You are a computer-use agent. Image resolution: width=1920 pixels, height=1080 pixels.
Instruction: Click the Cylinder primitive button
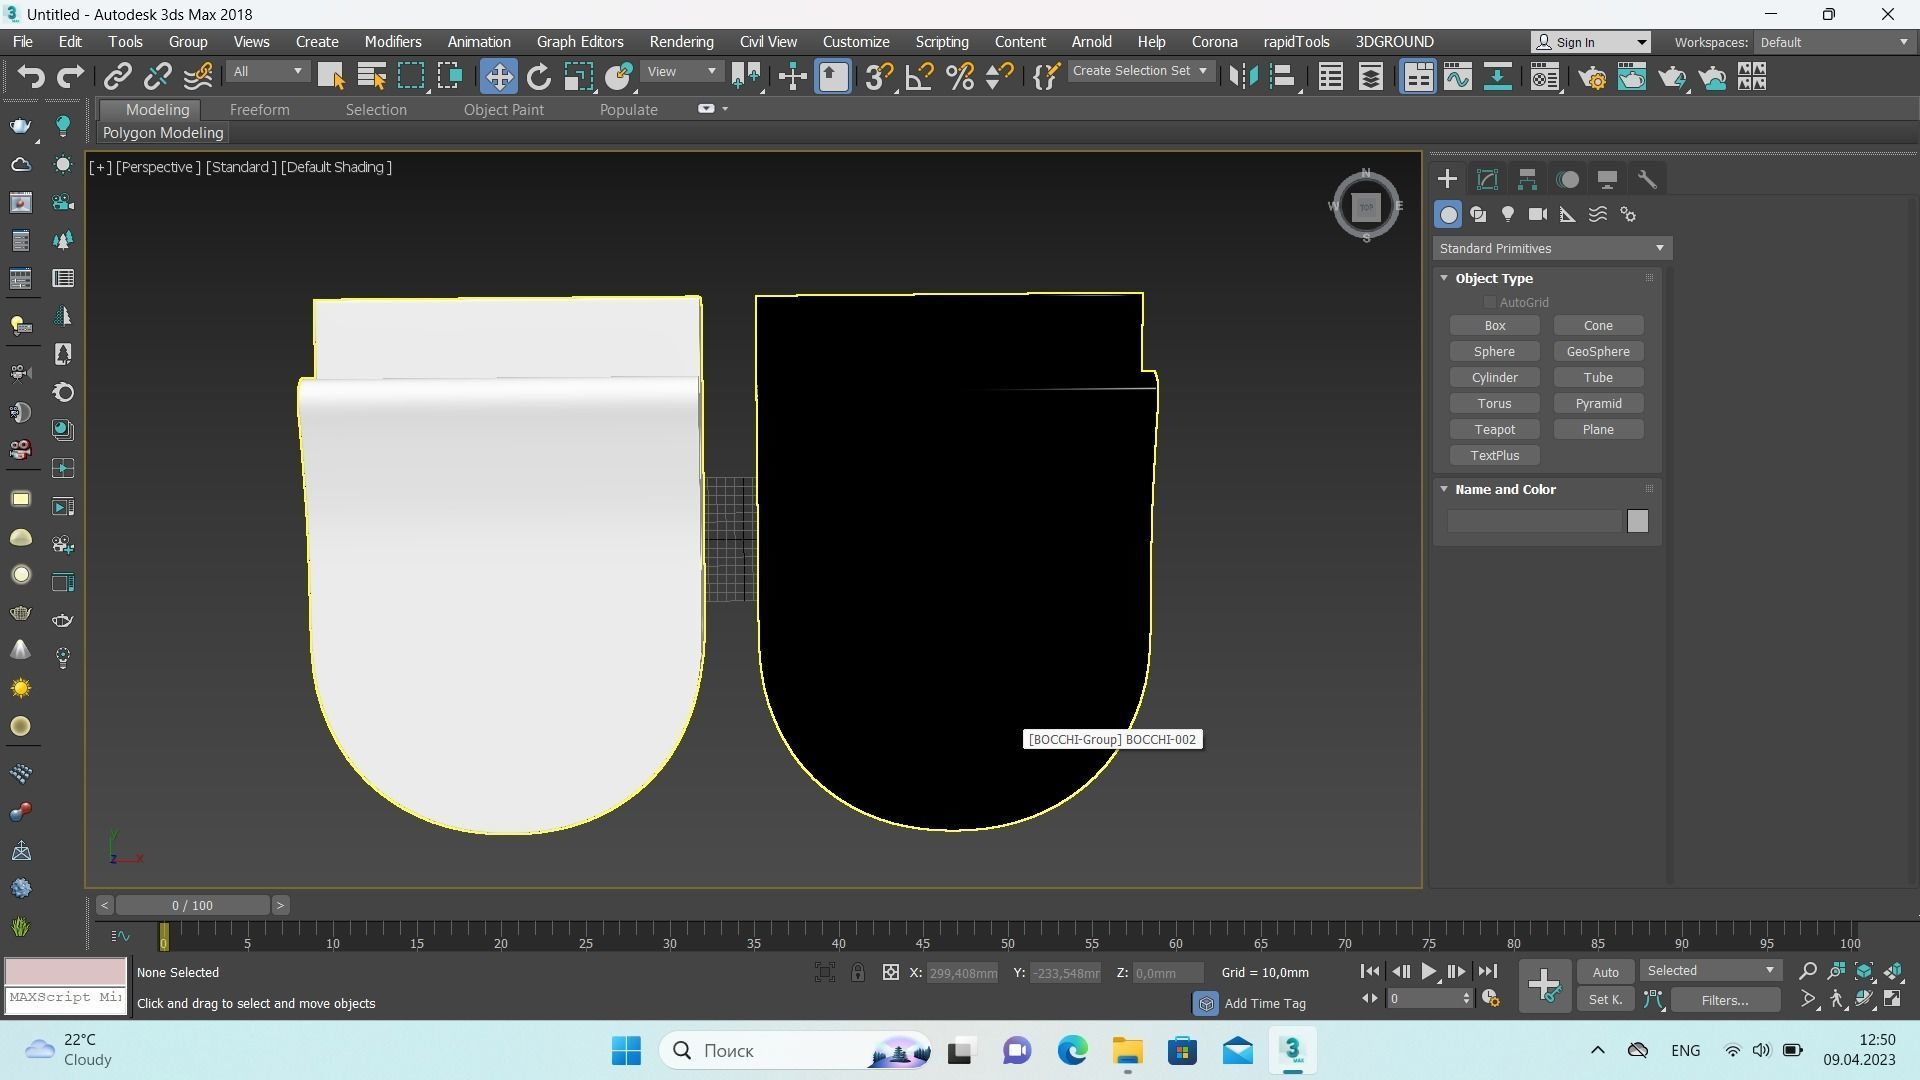[x=1494, y=378]
